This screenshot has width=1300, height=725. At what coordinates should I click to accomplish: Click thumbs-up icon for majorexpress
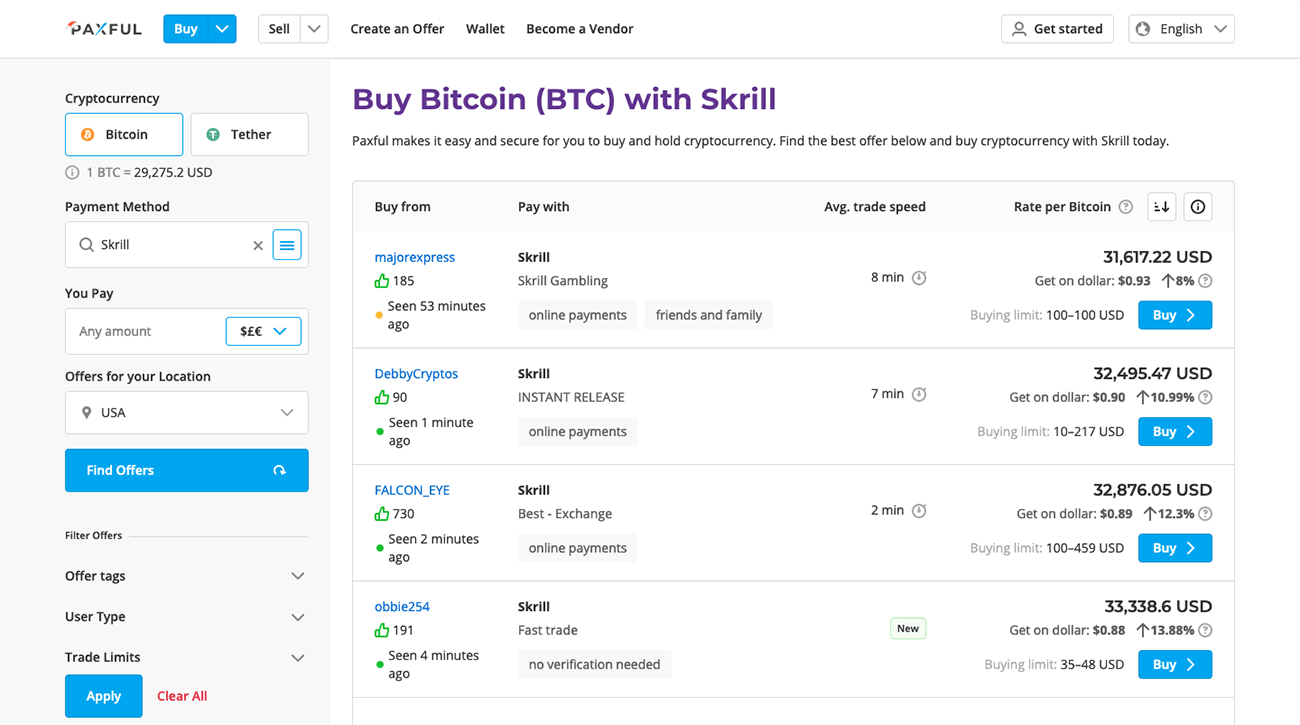[x=381, y=281]
